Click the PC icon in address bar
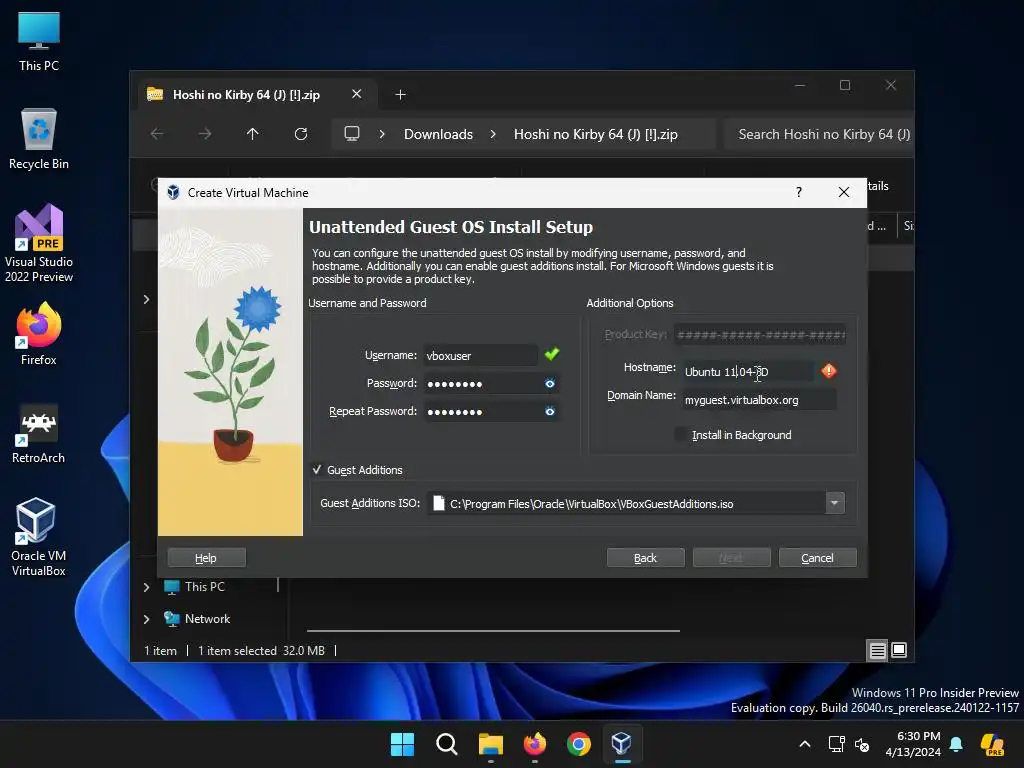This screenshot has height=768, width=1024. coord(352,134)
